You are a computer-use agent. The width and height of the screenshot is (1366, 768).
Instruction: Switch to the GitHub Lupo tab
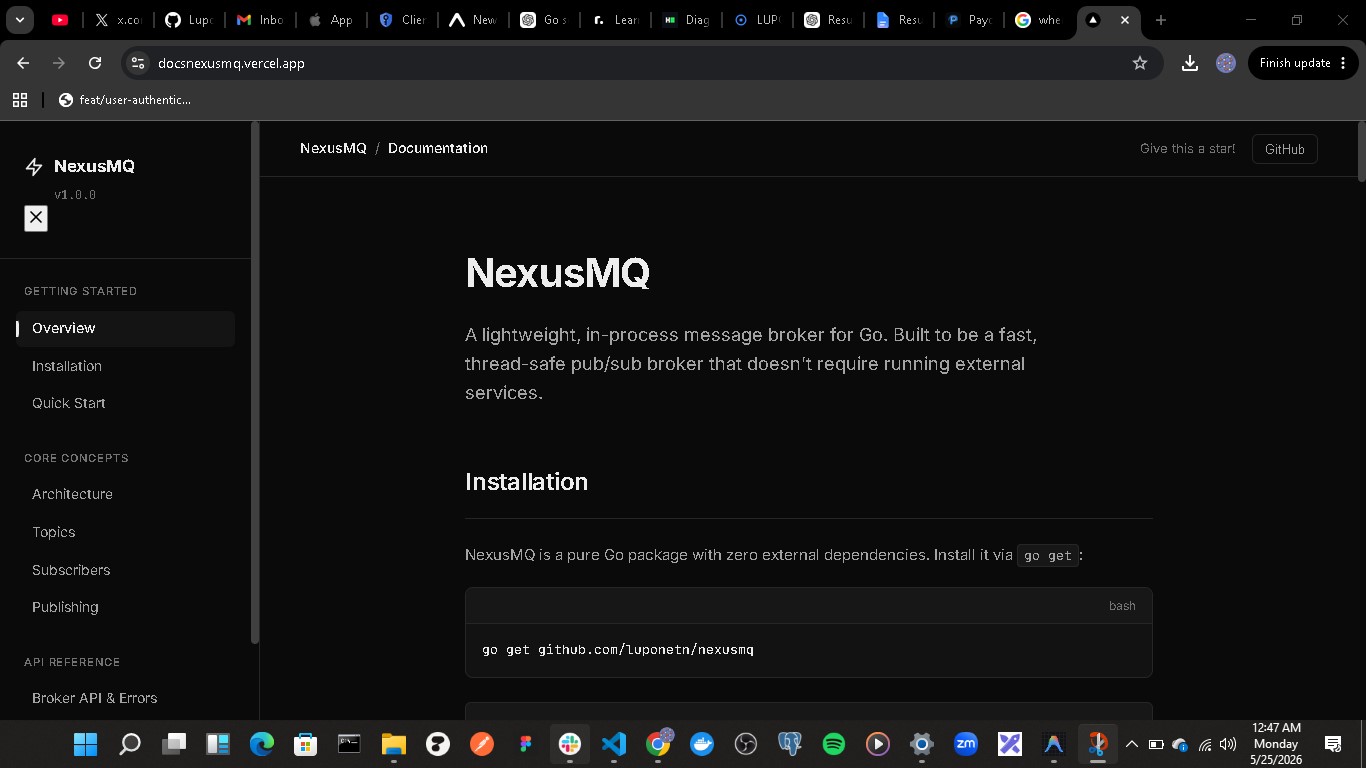188,20
